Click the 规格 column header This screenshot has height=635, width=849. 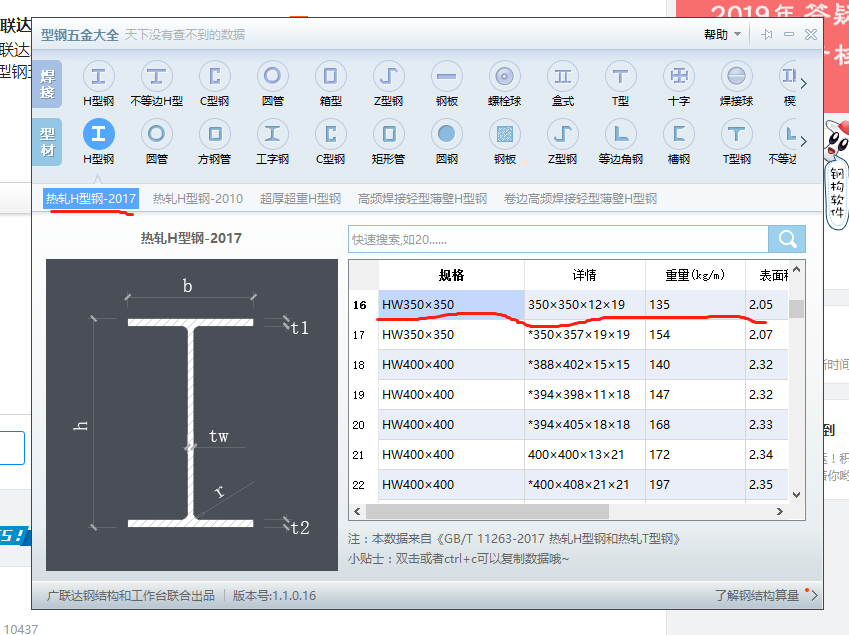tap(451, 275)
